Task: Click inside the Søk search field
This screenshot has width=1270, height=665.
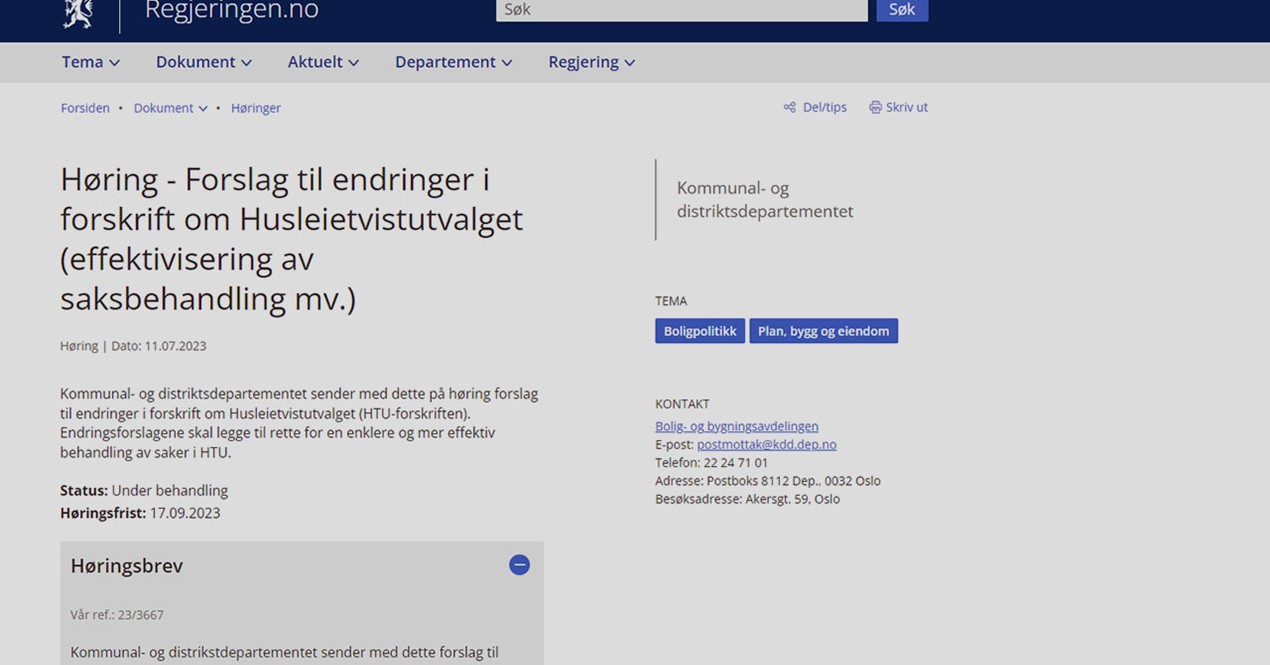Action: tap(681, 9)
